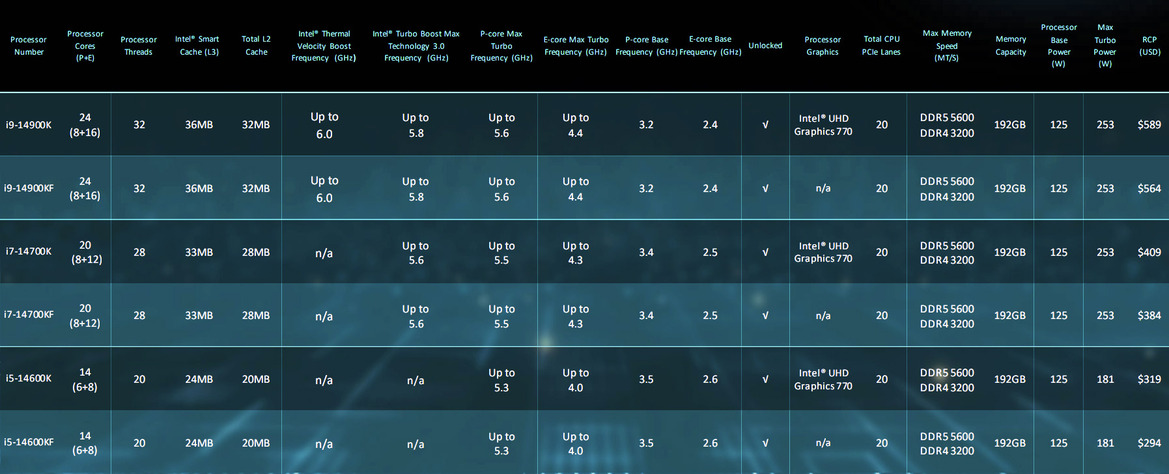Viewport: 1169px width, 474px height.
Task: Click the Processor Graphics column header
Action: pyautogui.click(x=822, y=46)
